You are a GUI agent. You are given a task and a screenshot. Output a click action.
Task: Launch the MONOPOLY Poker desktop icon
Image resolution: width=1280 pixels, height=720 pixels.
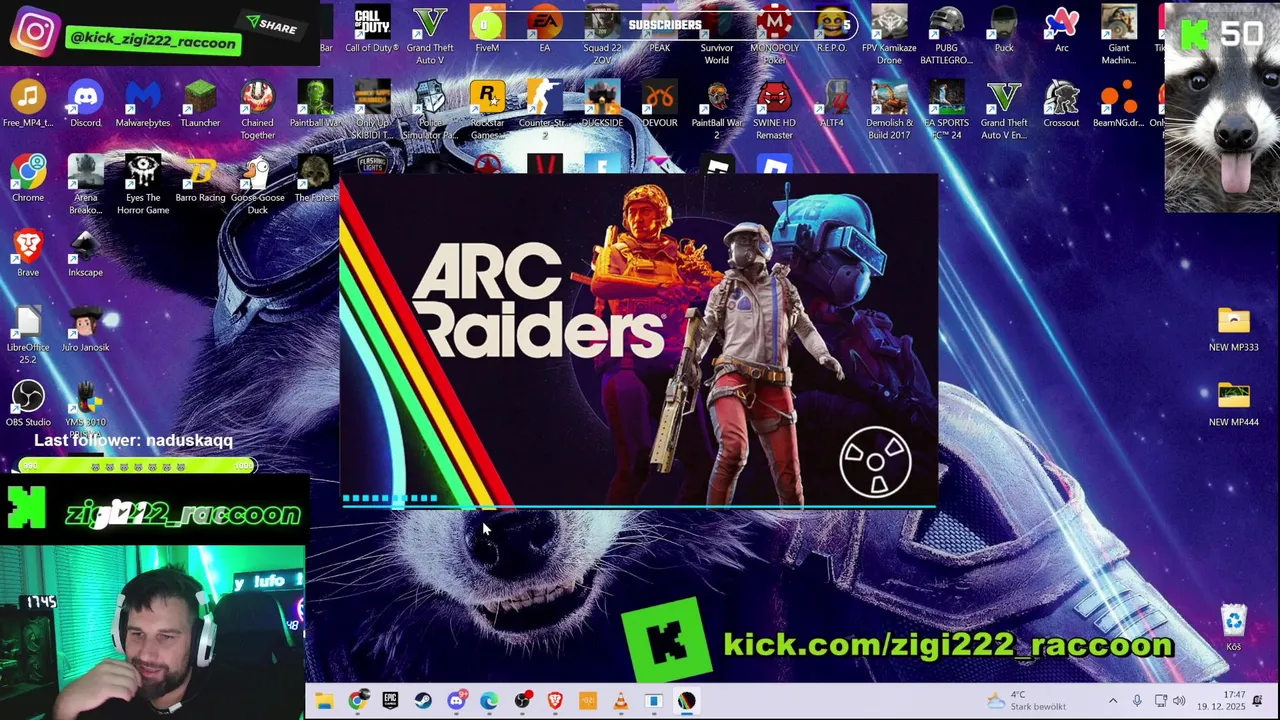point(775,36)
